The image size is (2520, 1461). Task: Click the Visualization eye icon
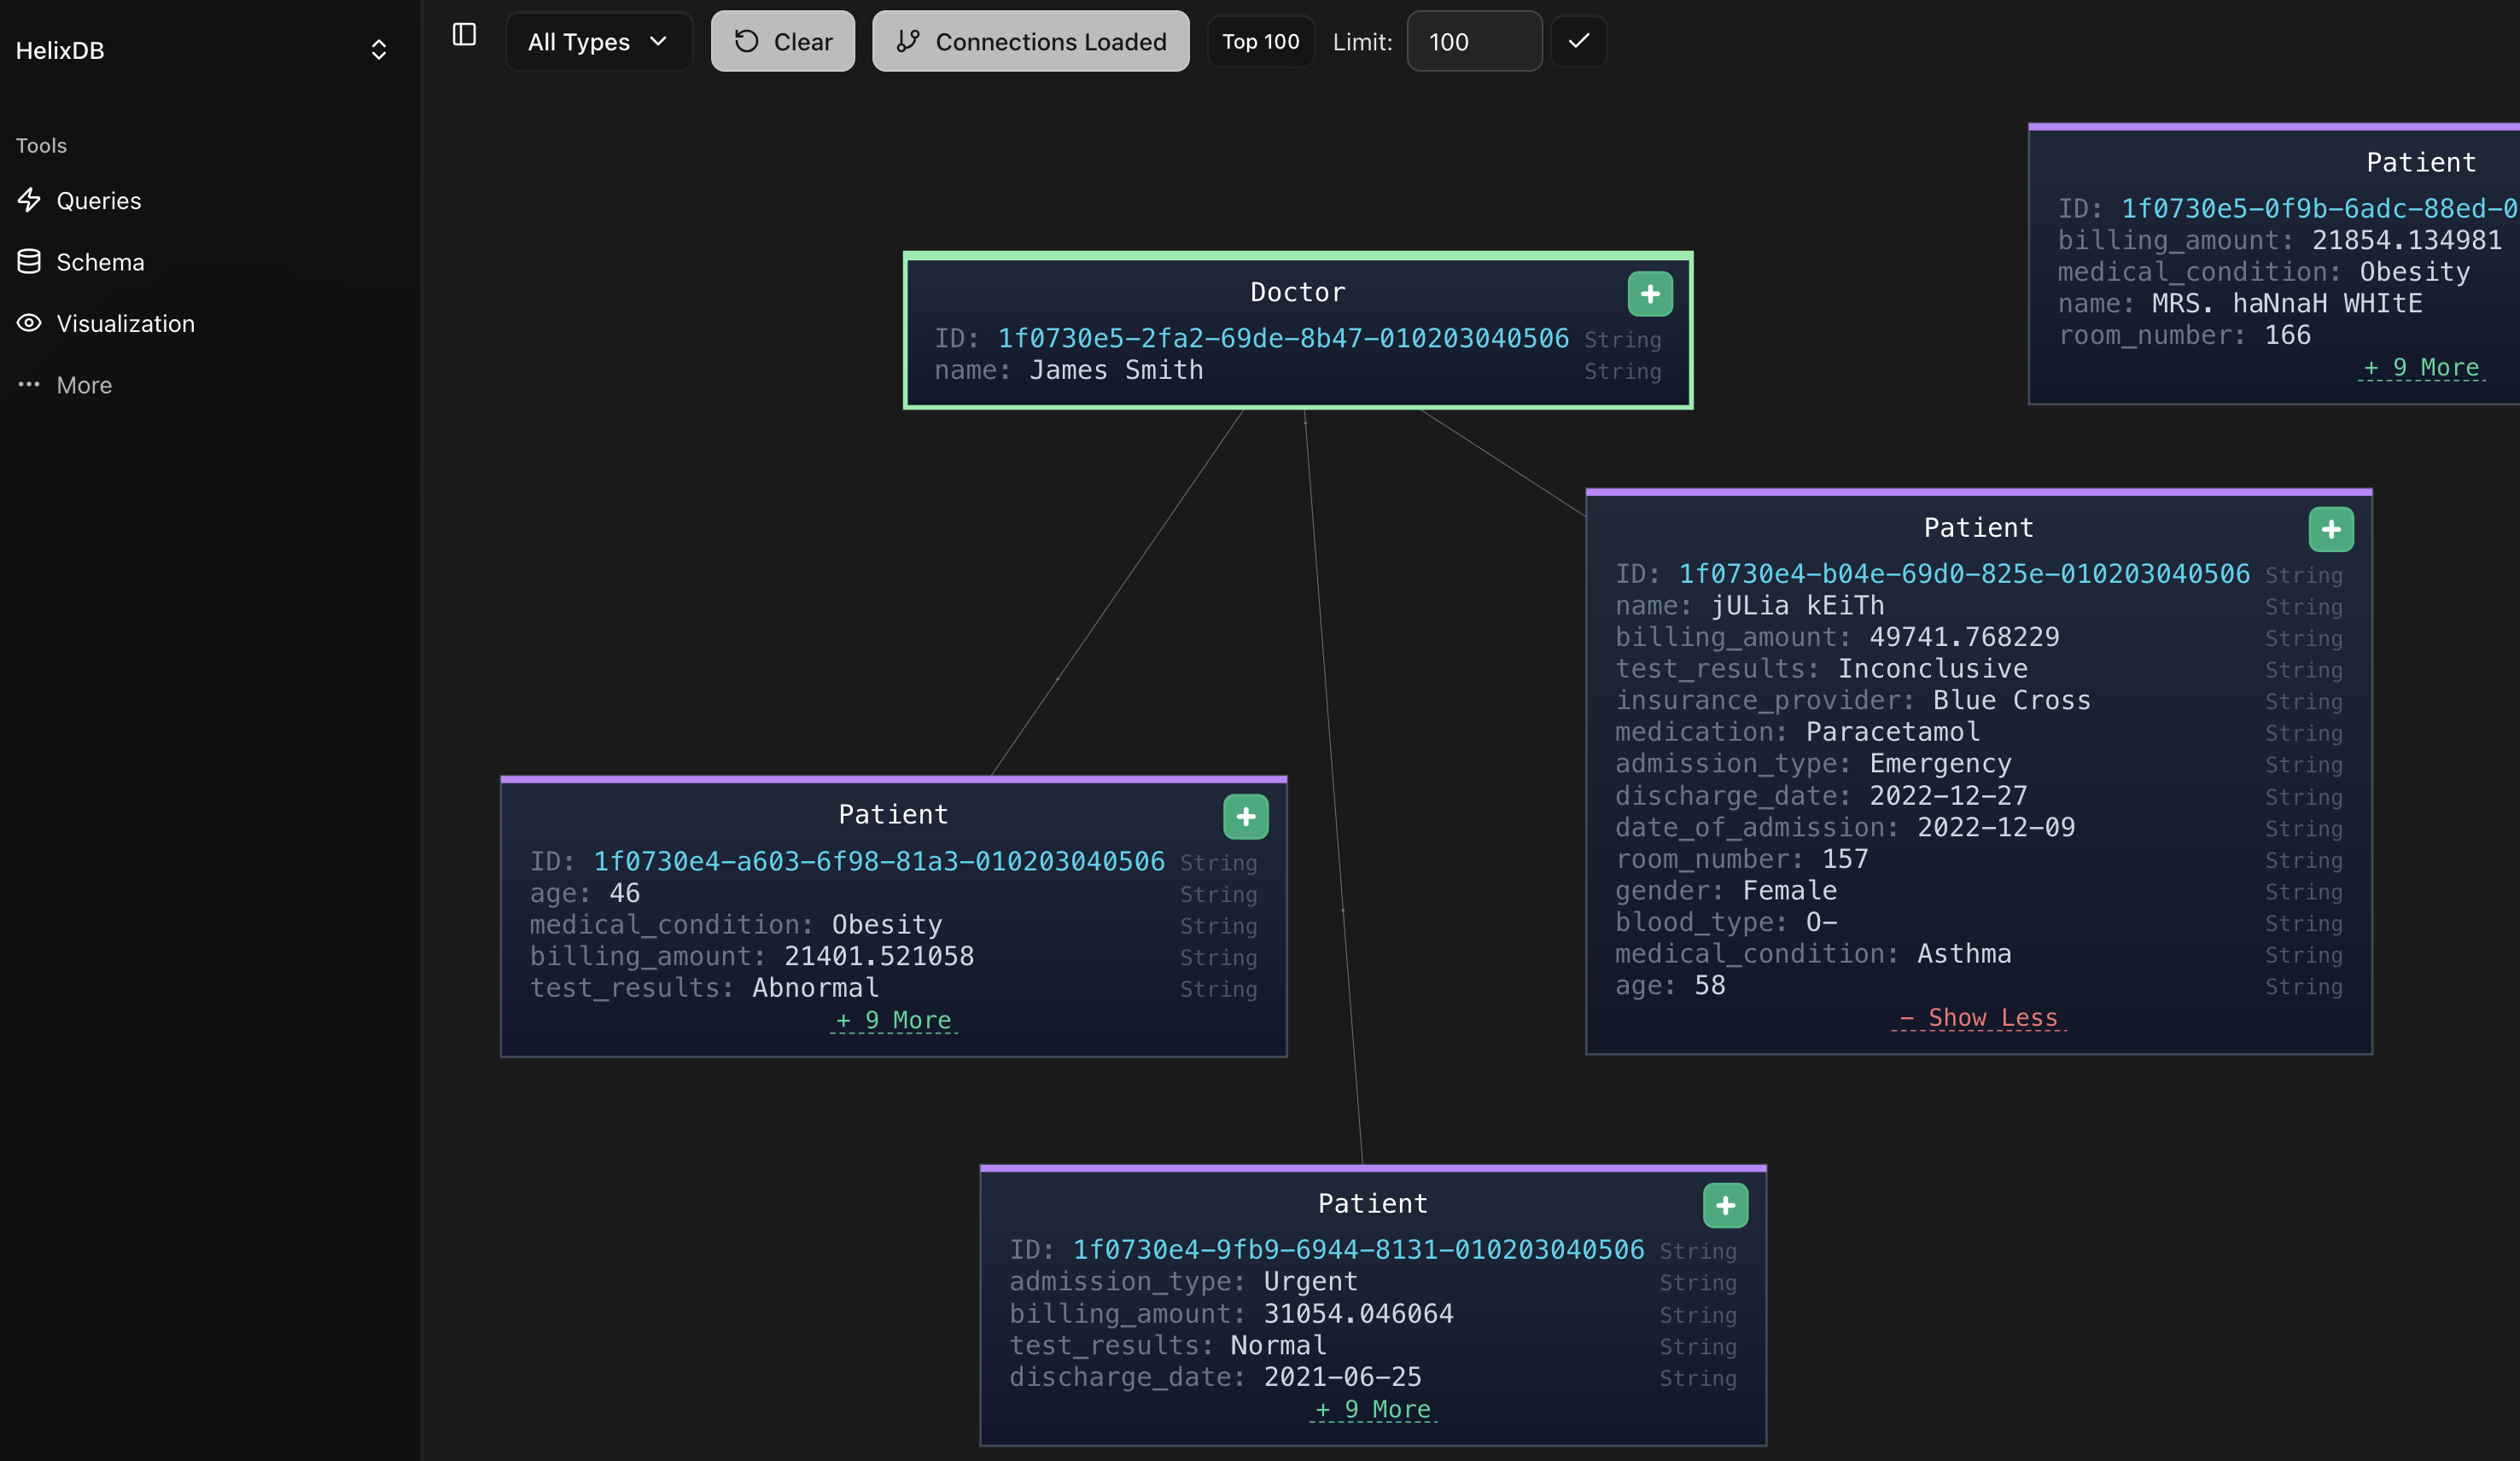[29, 323]
